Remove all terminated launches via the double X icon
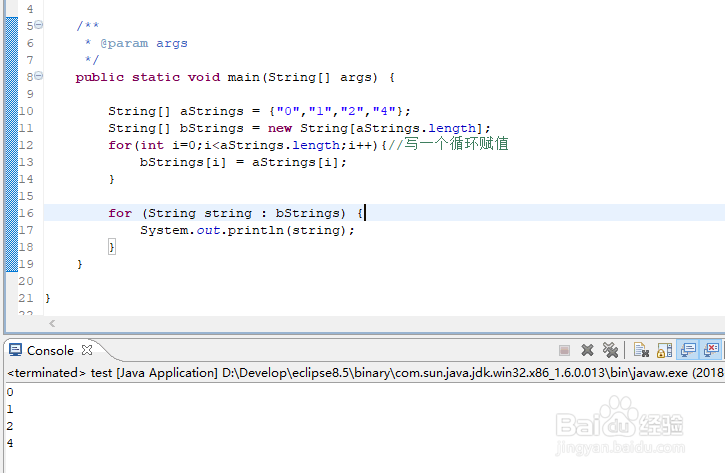Screen dimensions: 725x473 coord(610,350)
